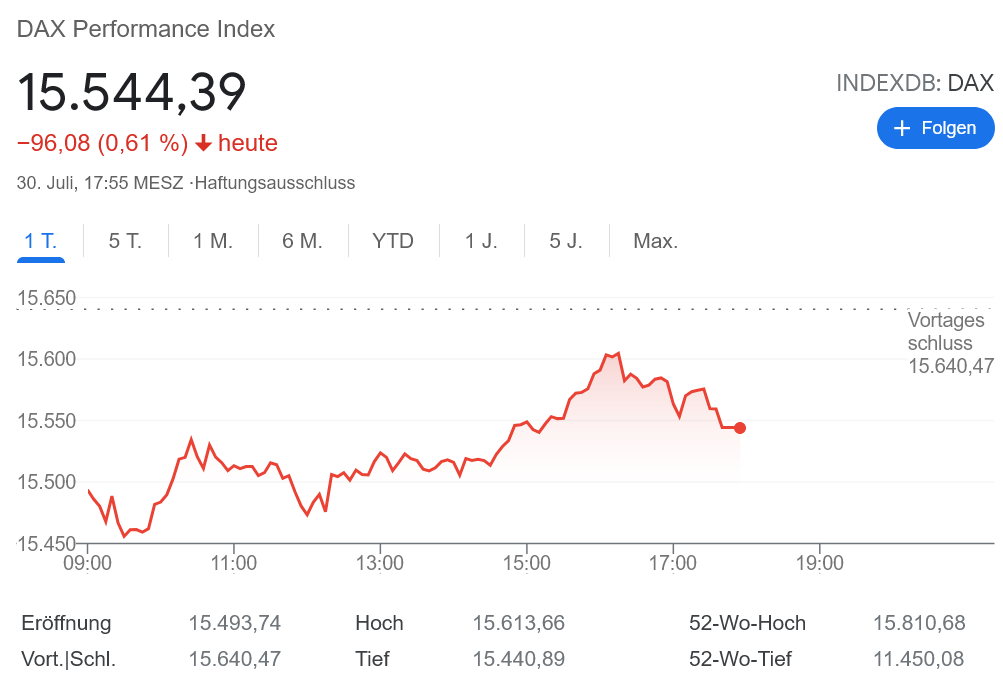Click the Eröffnung value 15.493,74
The height and width of the screenshot is (699, 1003).
tap(235, 623)
